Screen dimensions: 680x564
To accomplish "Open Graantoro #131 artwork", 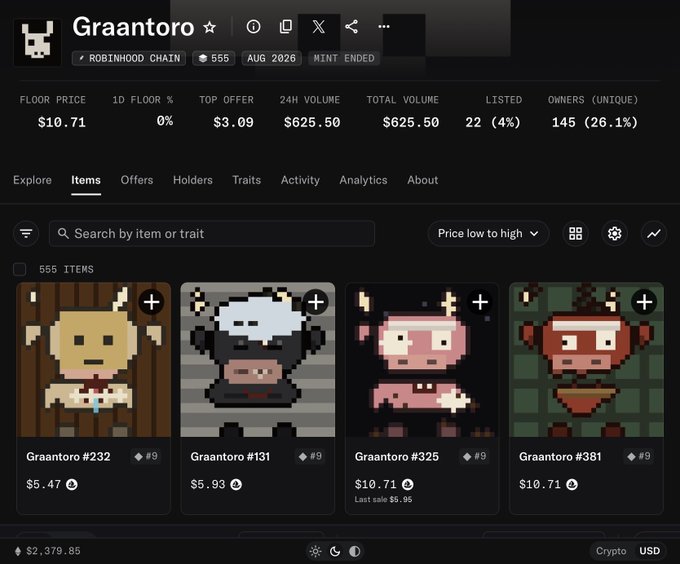I will tap(258, 360).
